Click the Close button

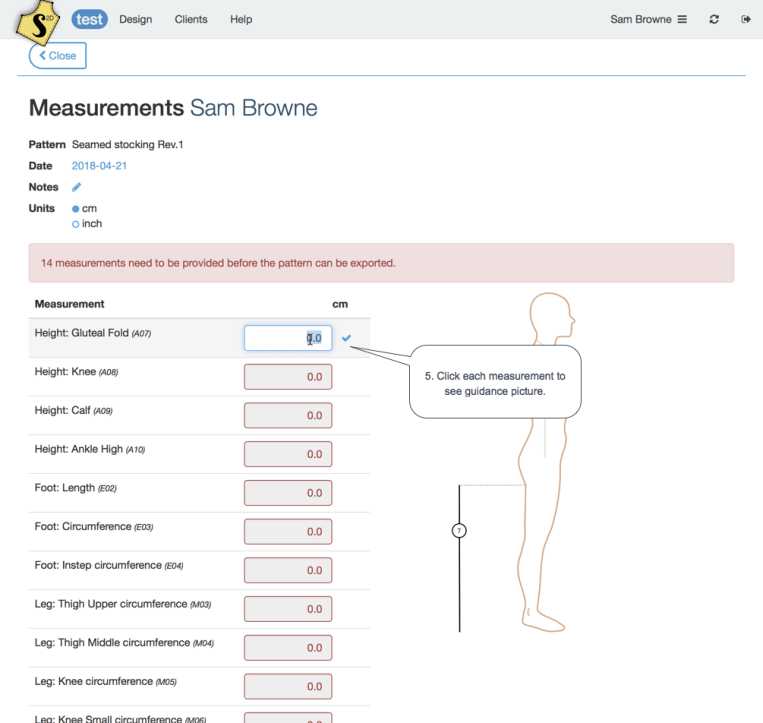58,56
